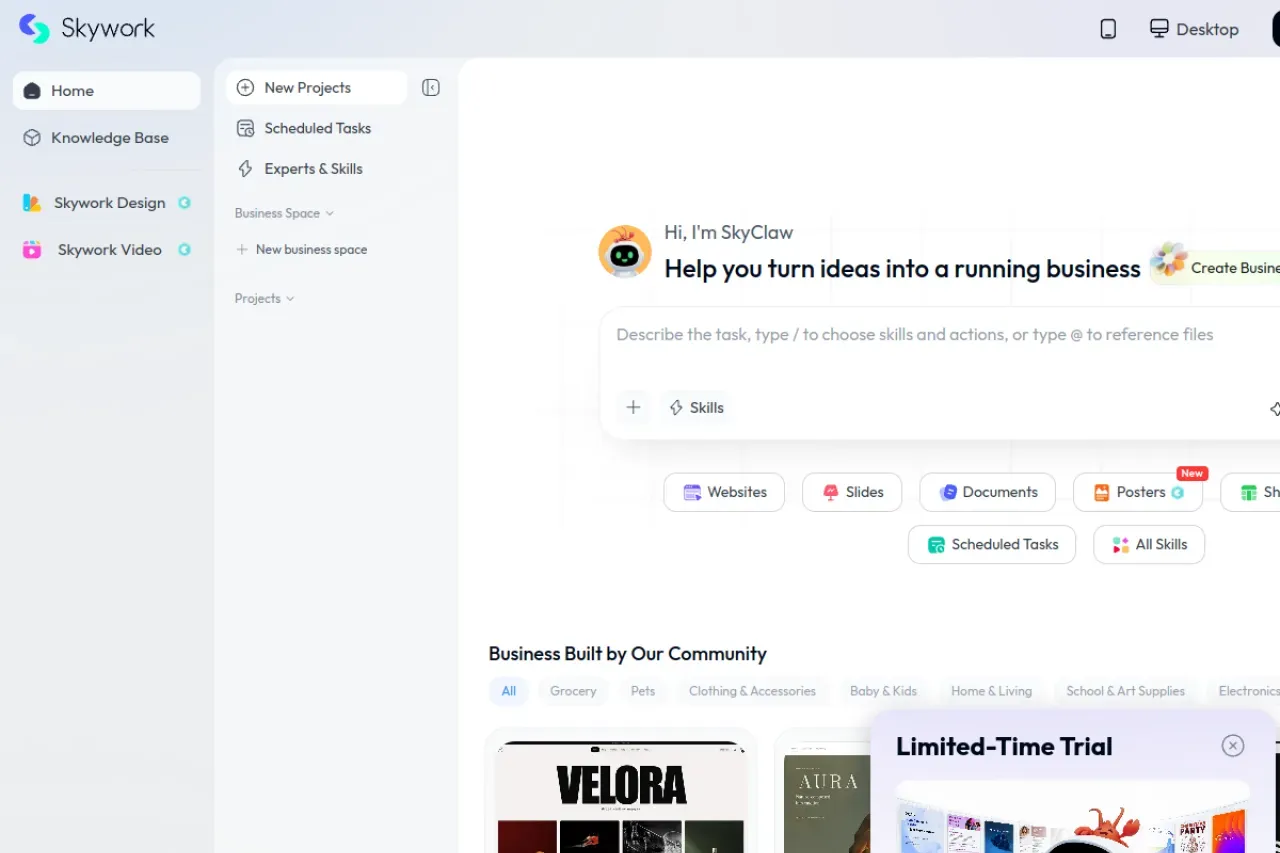Click the Create Business button

pyautogui.click(x=1215, y=267)
